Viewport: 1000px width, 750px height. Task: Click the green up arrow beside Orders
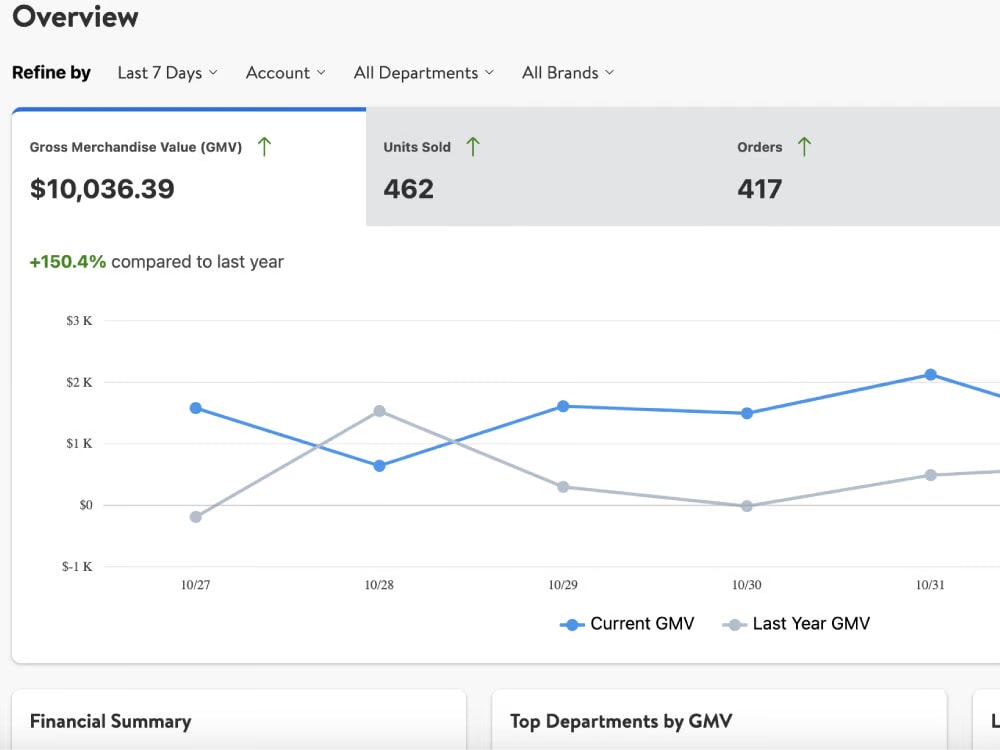click(804, 147)
